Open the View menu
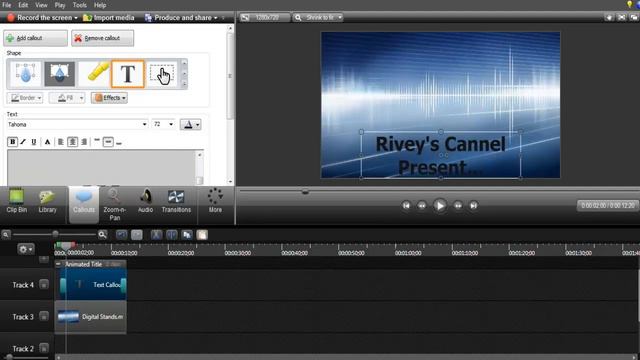The image size is (640, 360). coord(41,5)
